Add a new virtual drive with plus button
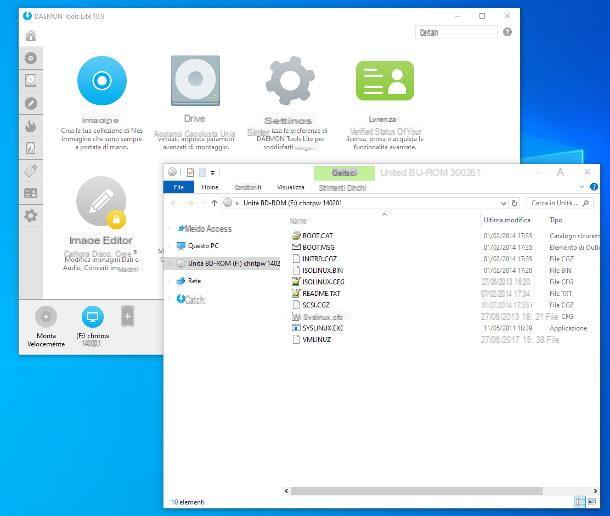610x516 pixels. tap(128, 316)
